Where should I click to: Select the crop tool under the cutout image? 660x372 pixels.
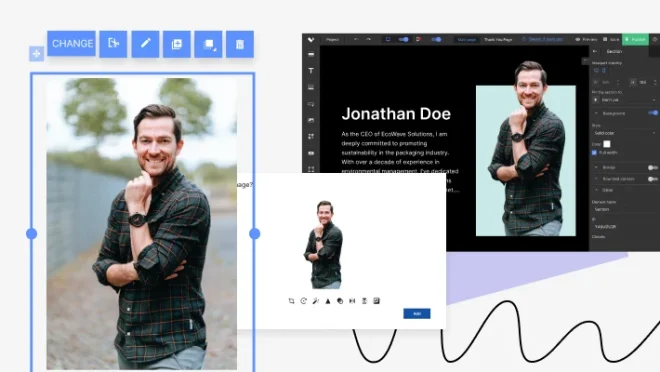click(291, 301)
